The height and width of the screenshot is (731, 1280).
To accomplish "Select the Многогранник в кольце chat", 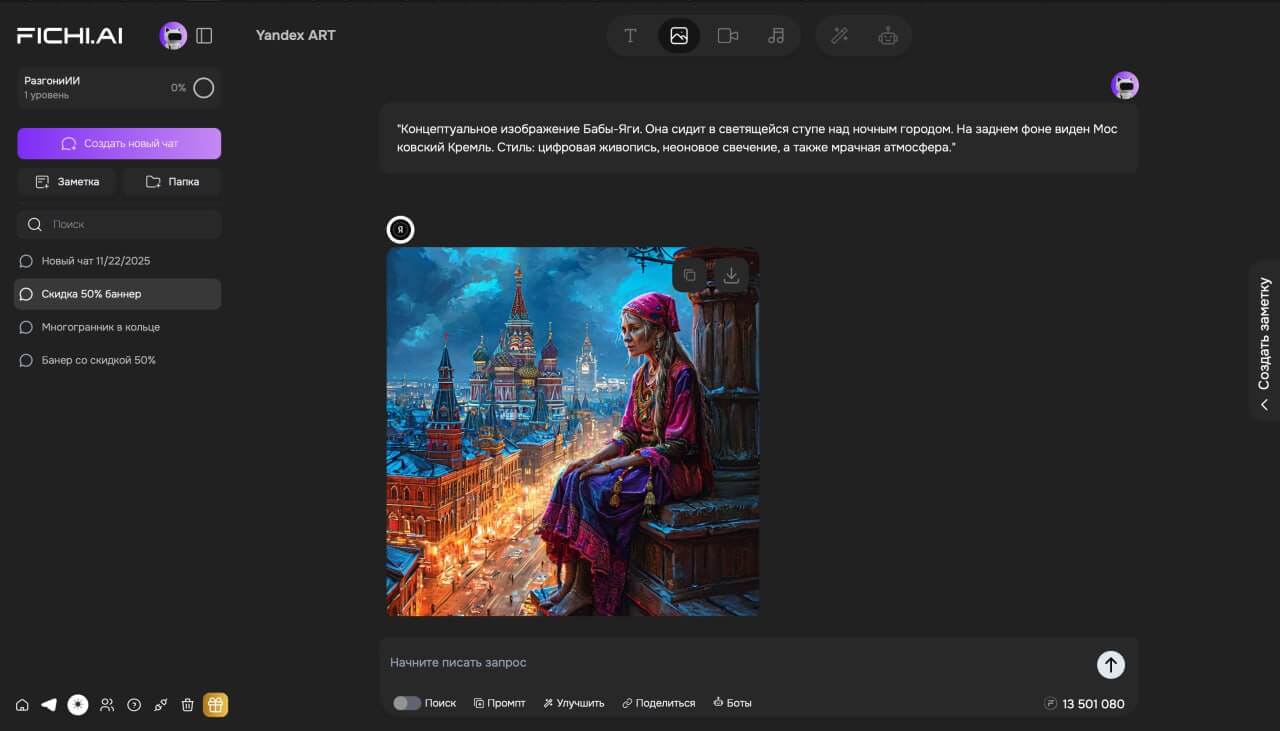I will pyautogui.click(x=100, y=327).
